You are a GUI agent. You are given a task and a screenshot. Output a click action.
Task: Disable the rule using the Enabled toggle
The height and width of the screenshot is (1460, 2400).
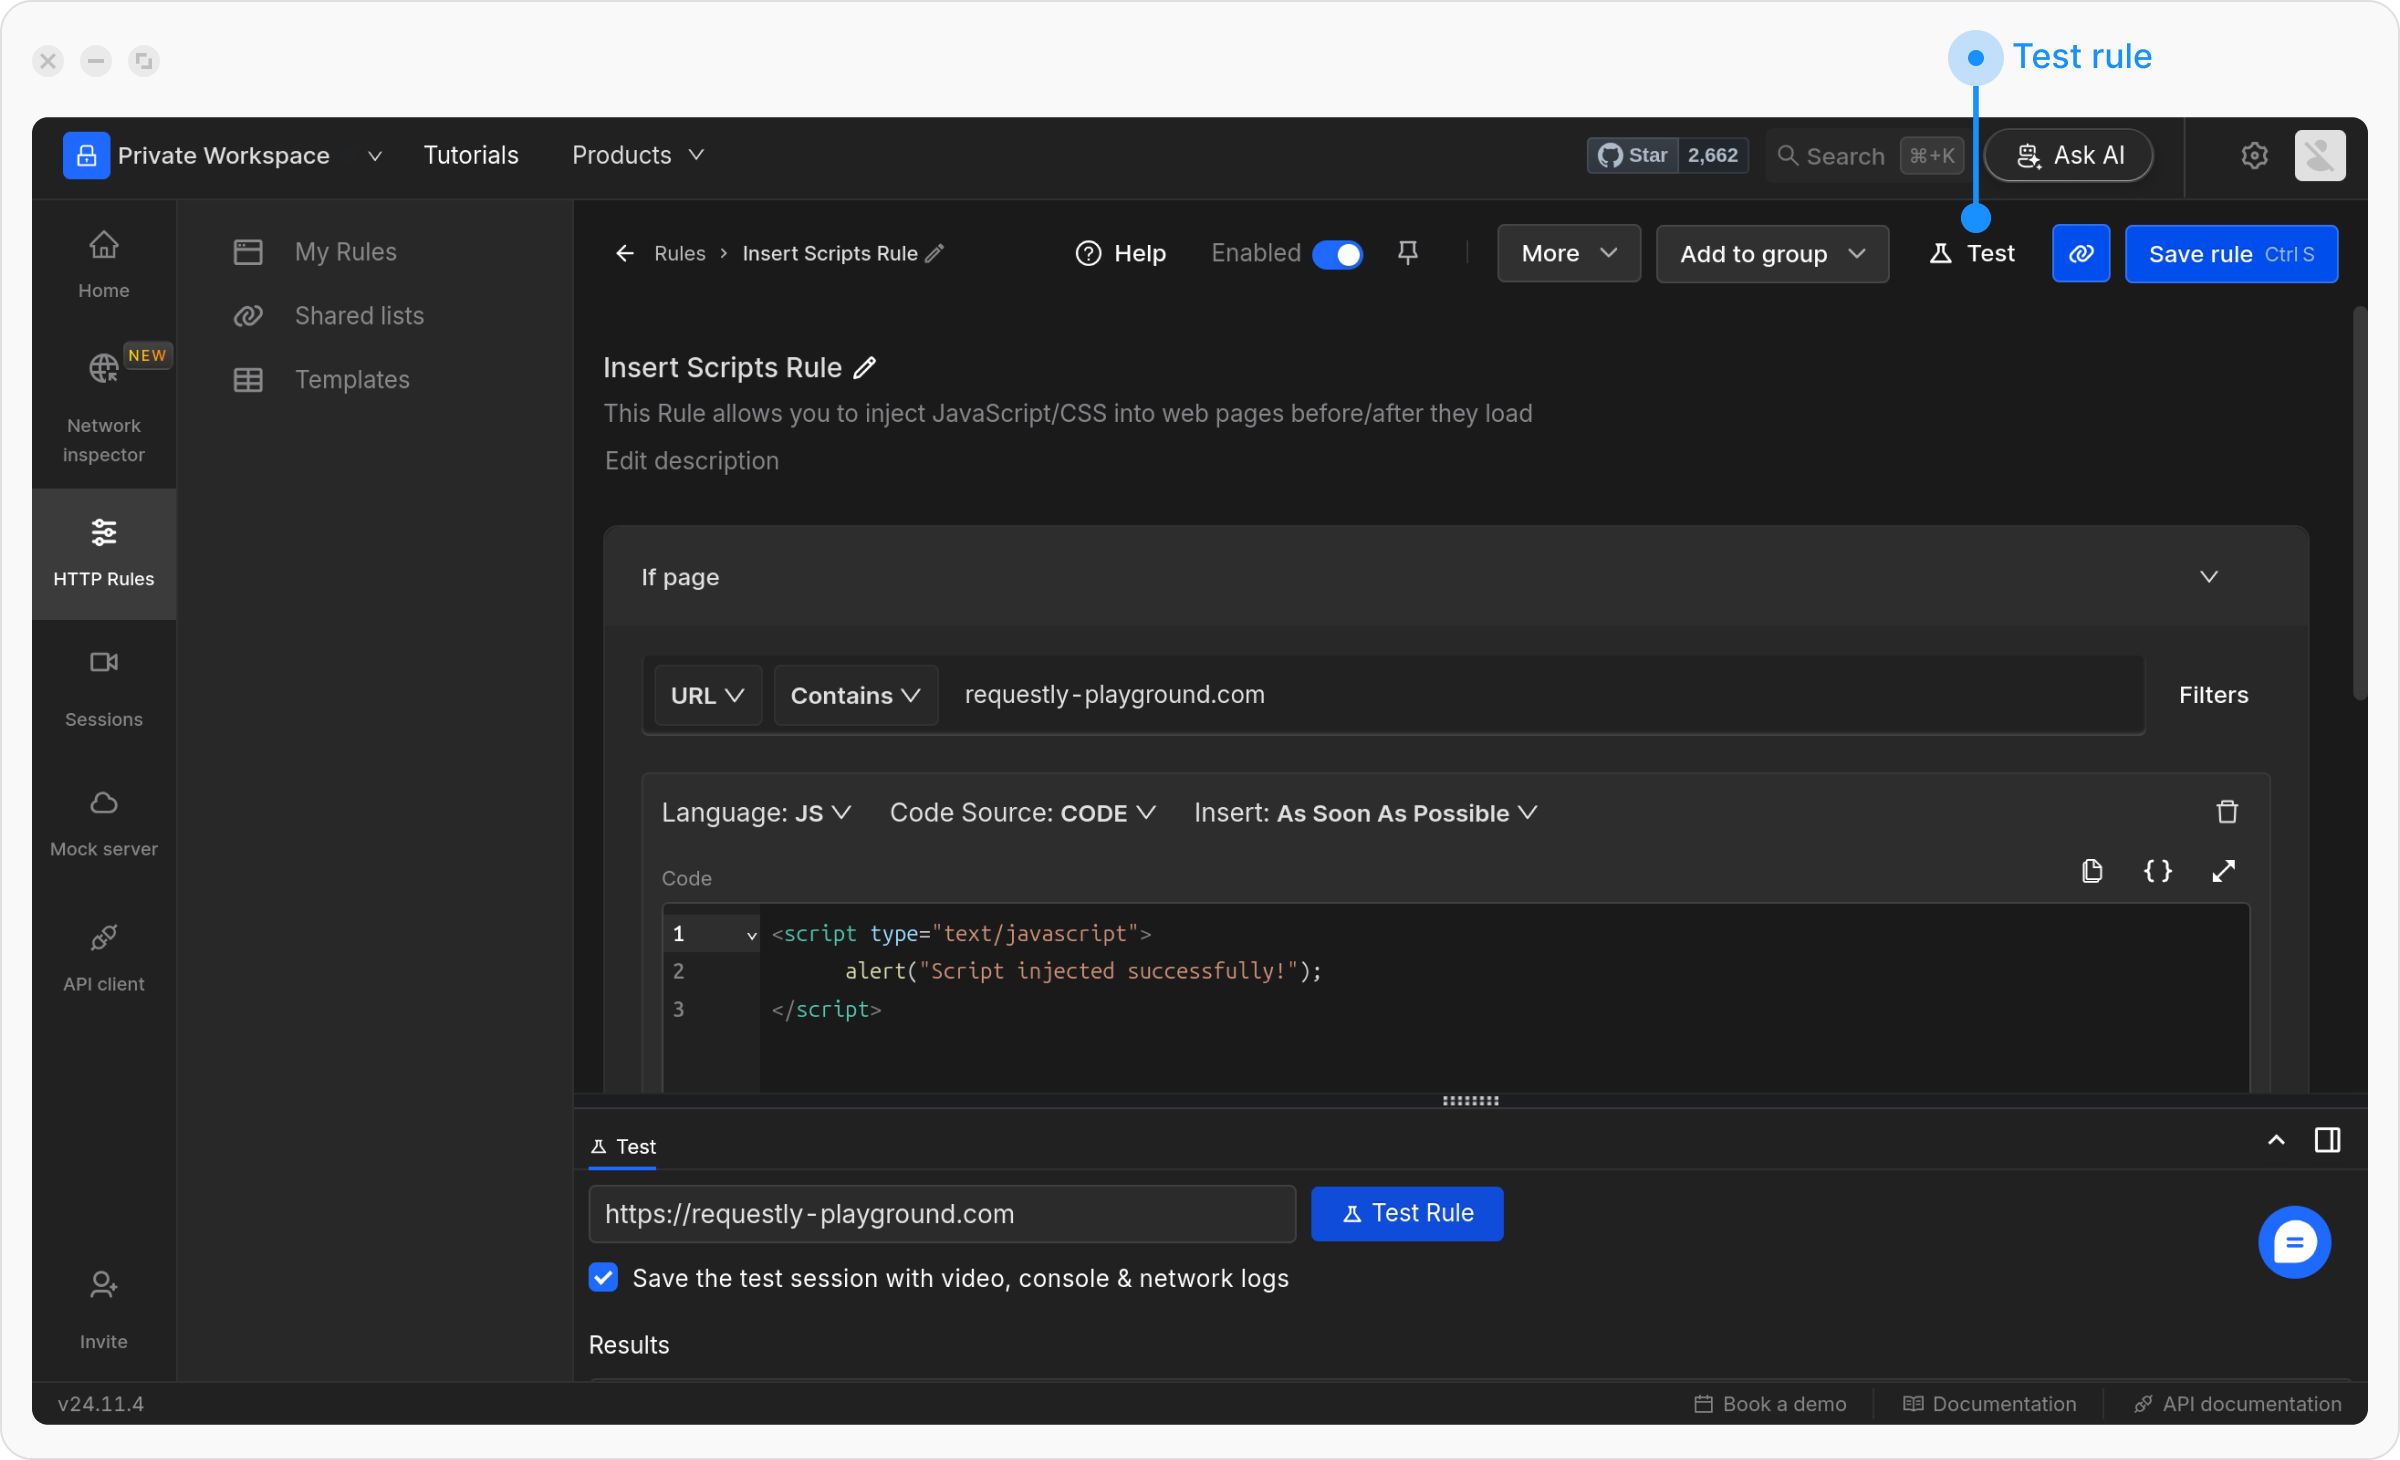[x=1337, y=254]
